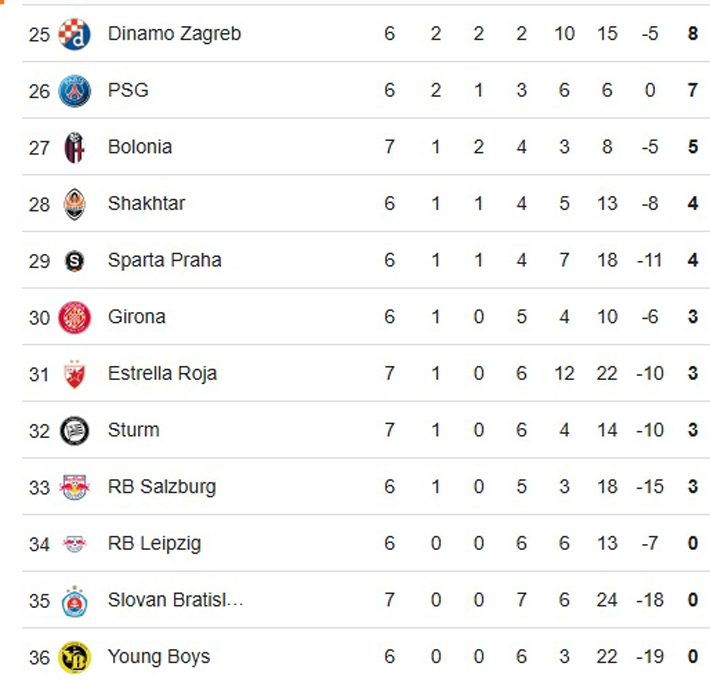Open the Dinamo Zagreb team link
Screen dimensions: 710x681
point(174,34)
